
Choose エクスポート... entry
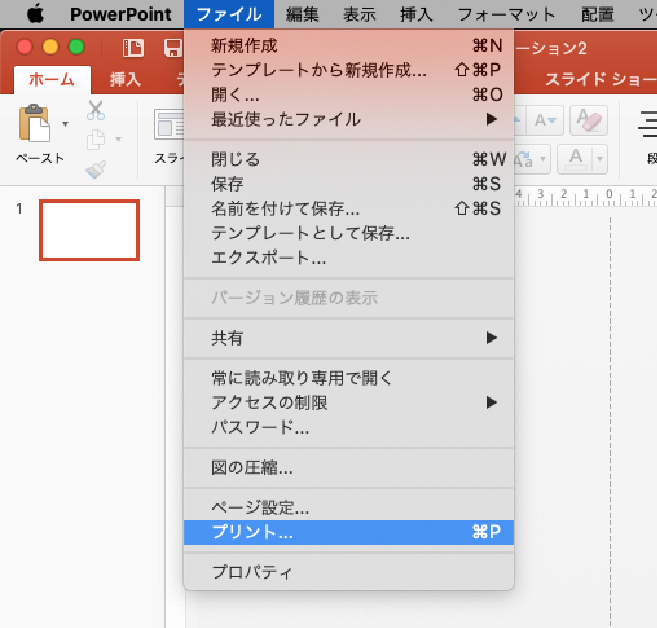tap(349, 258)
